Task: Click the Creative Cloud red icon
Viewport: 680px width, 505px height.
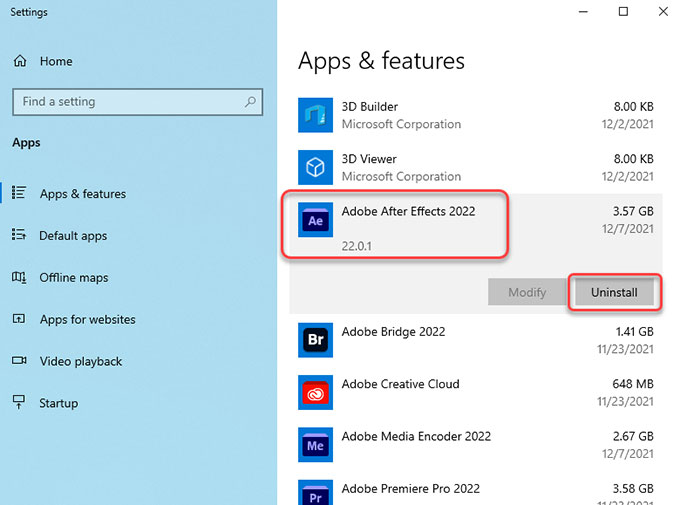Action: (x=315, y=393)
